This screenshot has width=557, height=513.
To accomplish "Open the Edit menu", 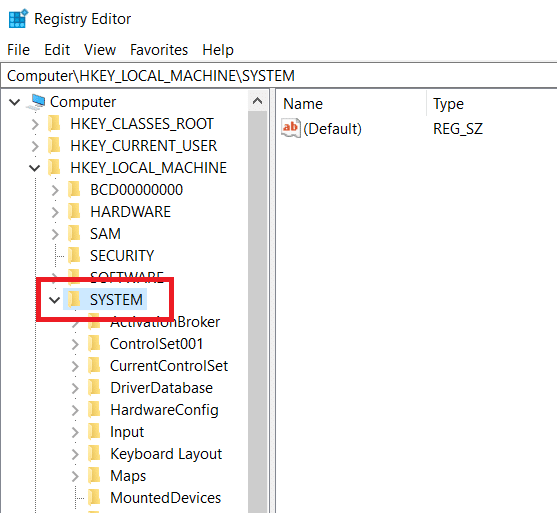I will [57, 50].
